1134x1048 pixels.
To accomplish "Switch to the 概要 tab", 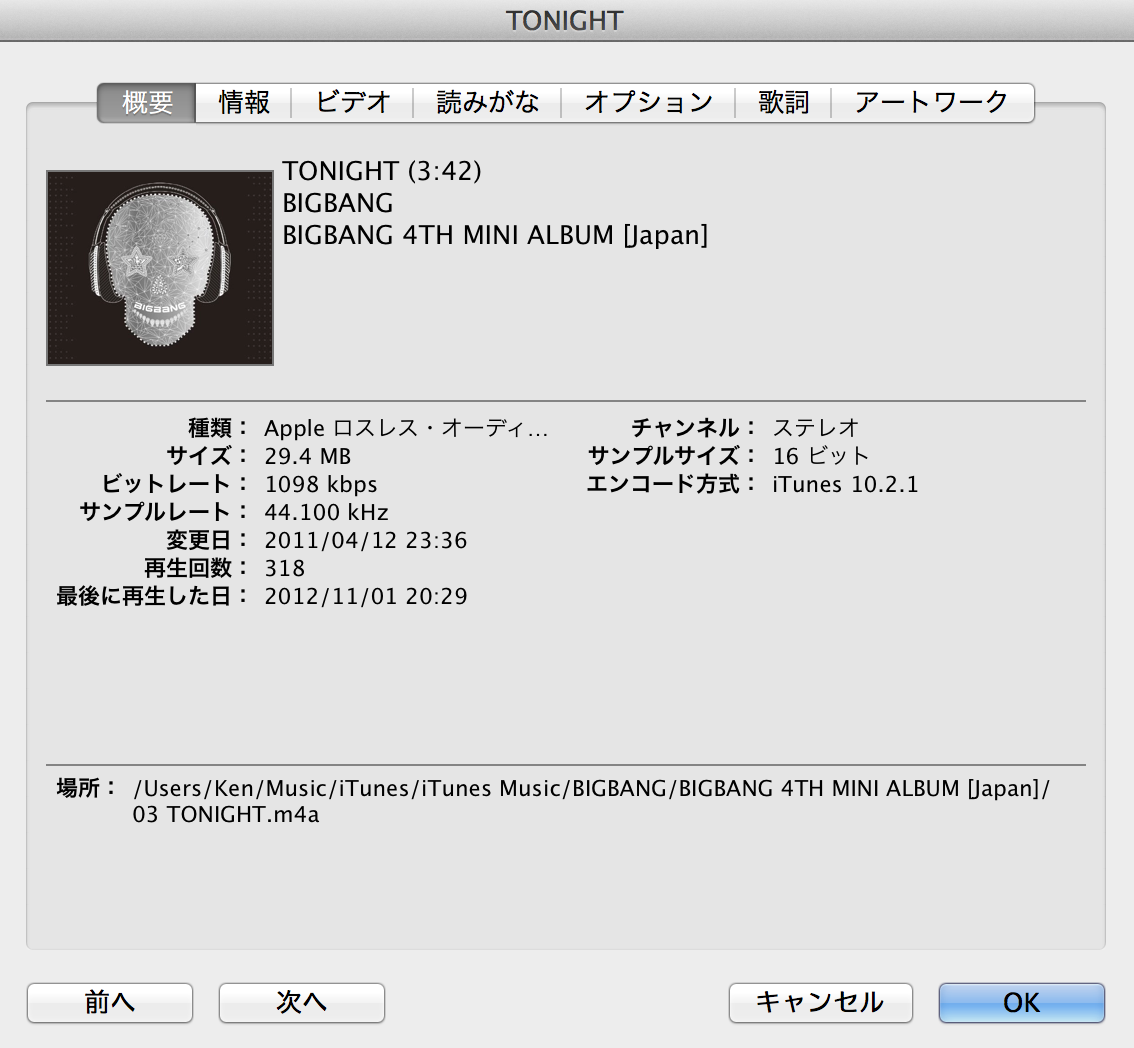I will pyautogui.click(x=147, y=103).
